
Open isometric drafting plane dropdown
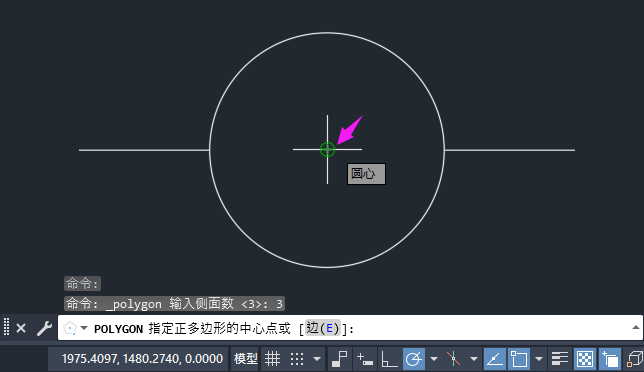coord(474,359)
